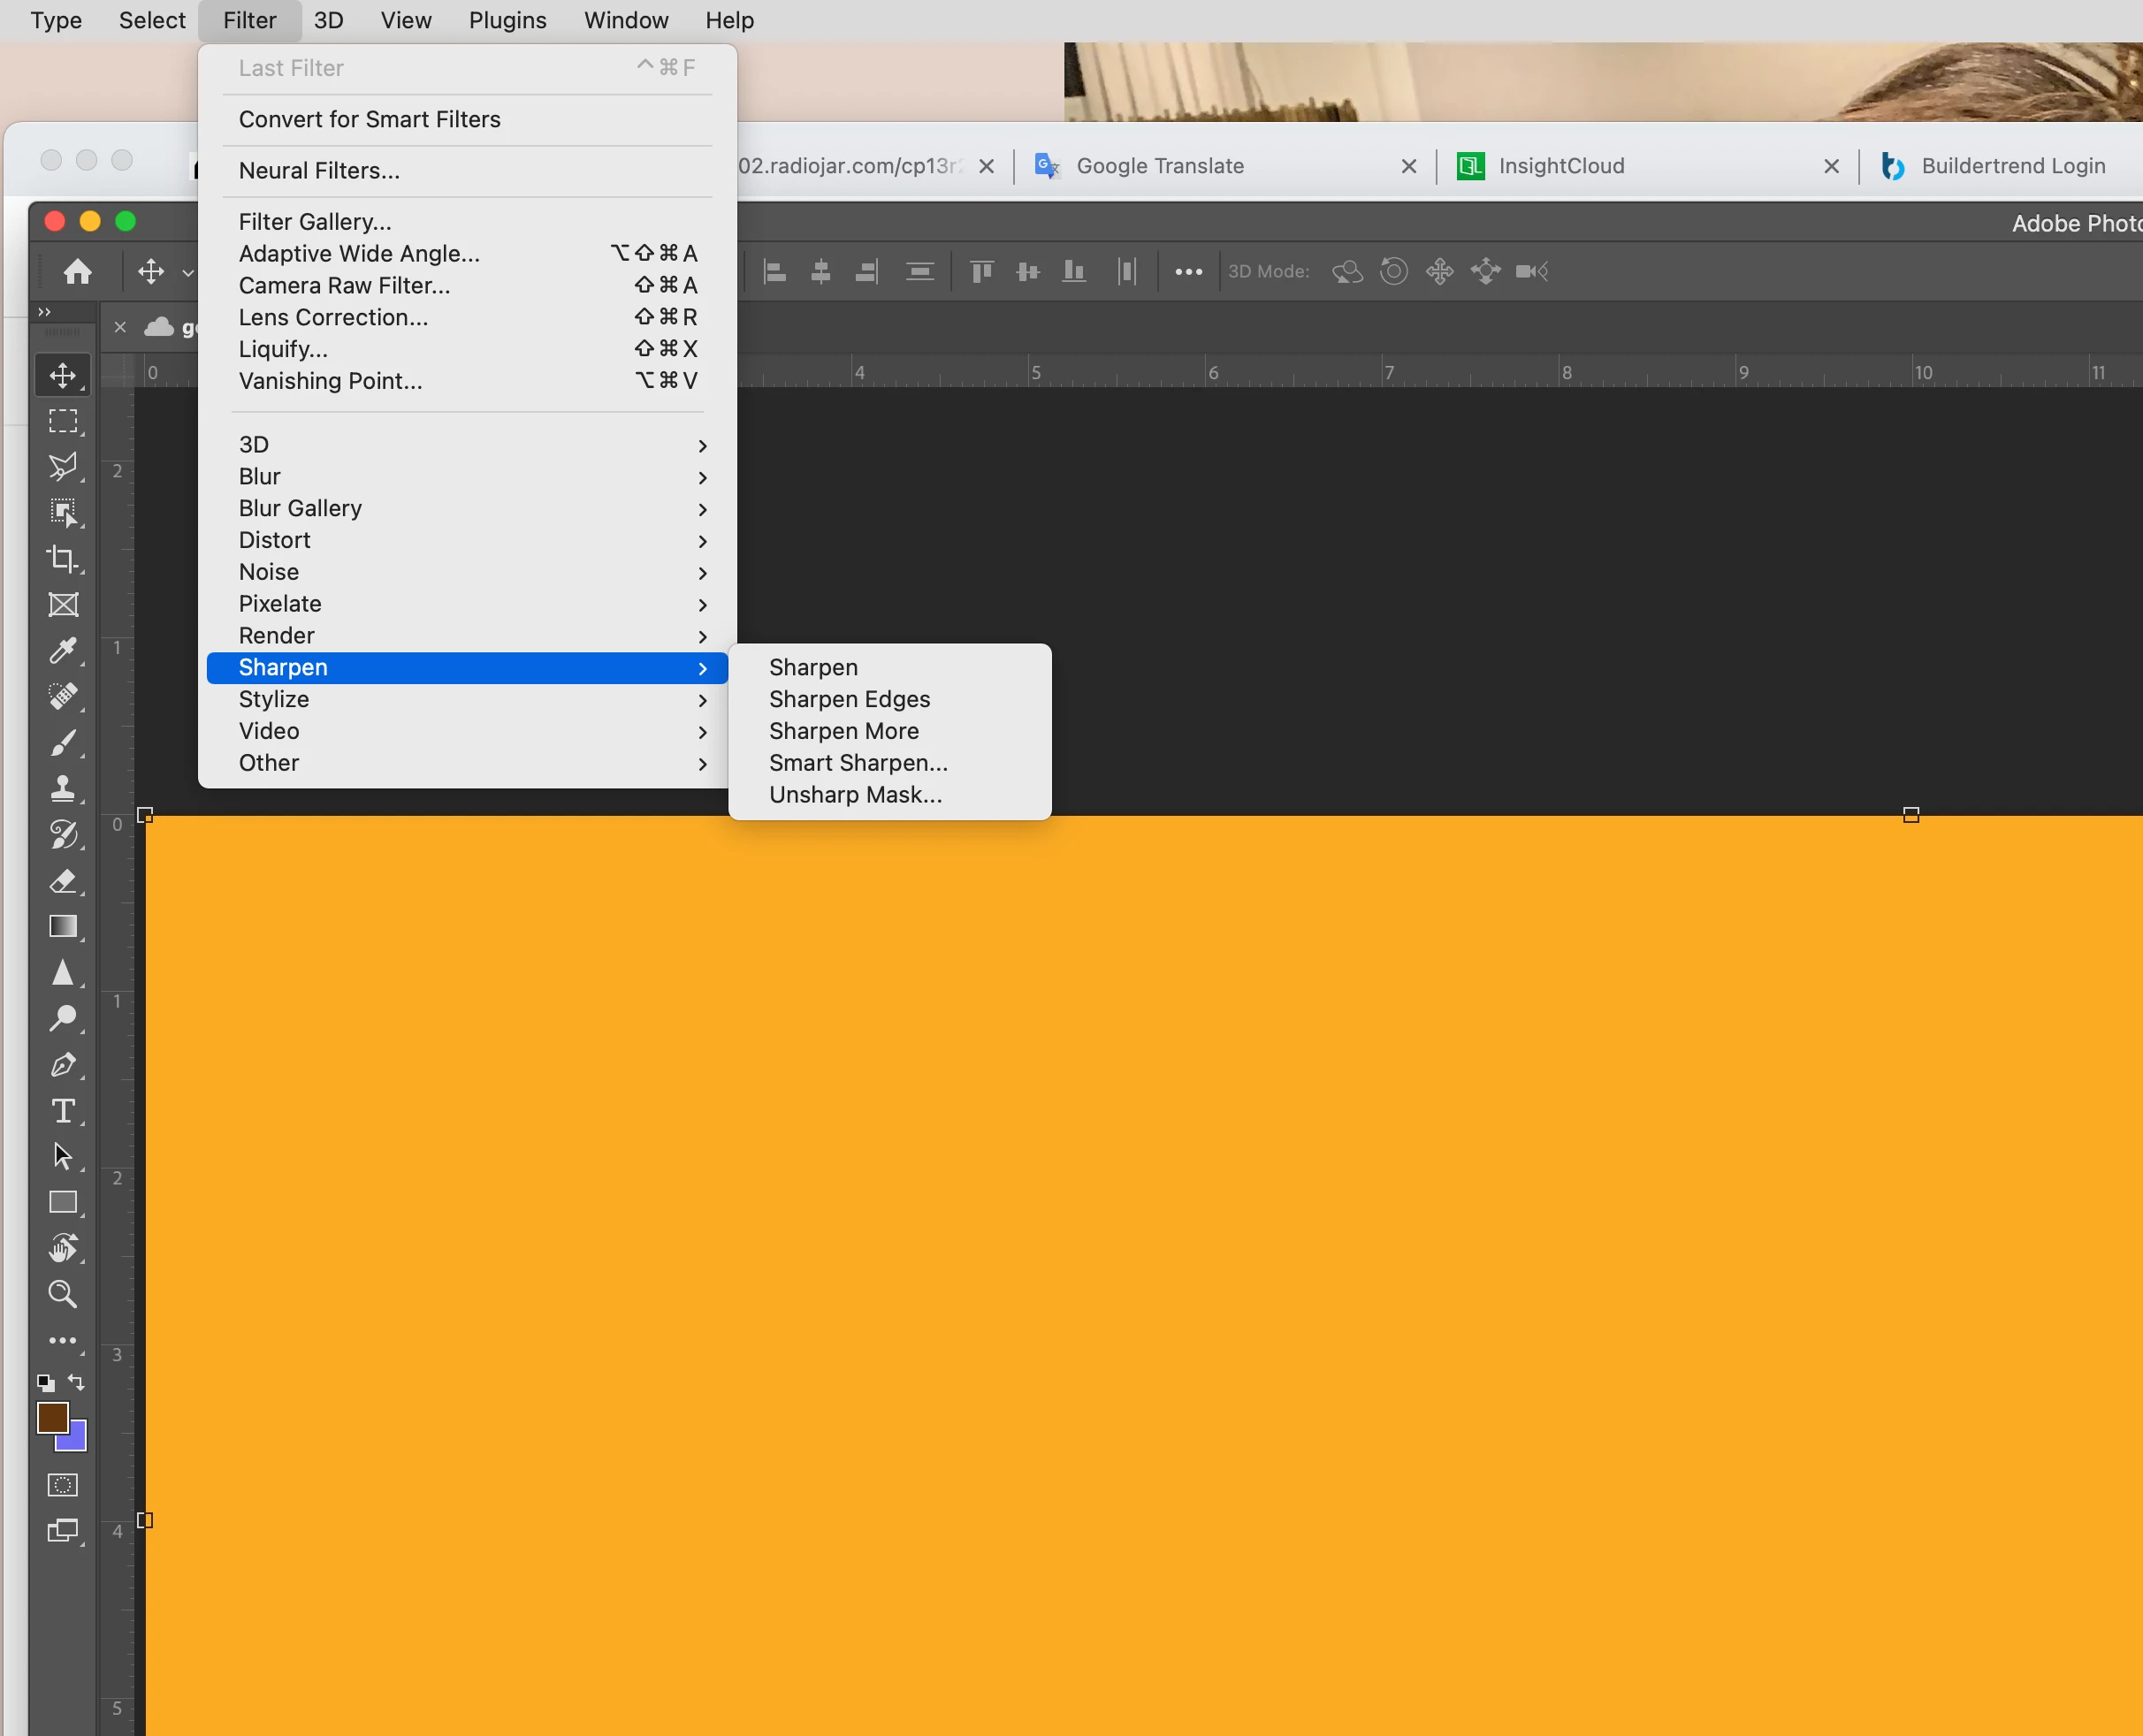Select the Eraser tool
2143x1736 pixels.
pos(63,881)
